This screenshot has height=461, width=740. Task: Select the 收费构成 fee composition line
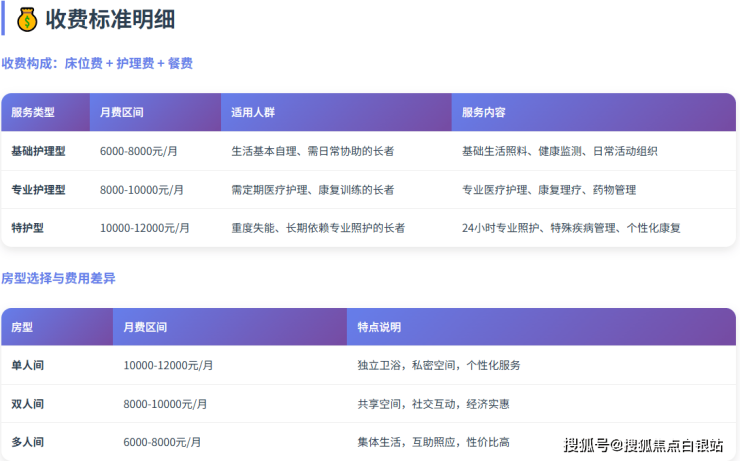(97, 63)
